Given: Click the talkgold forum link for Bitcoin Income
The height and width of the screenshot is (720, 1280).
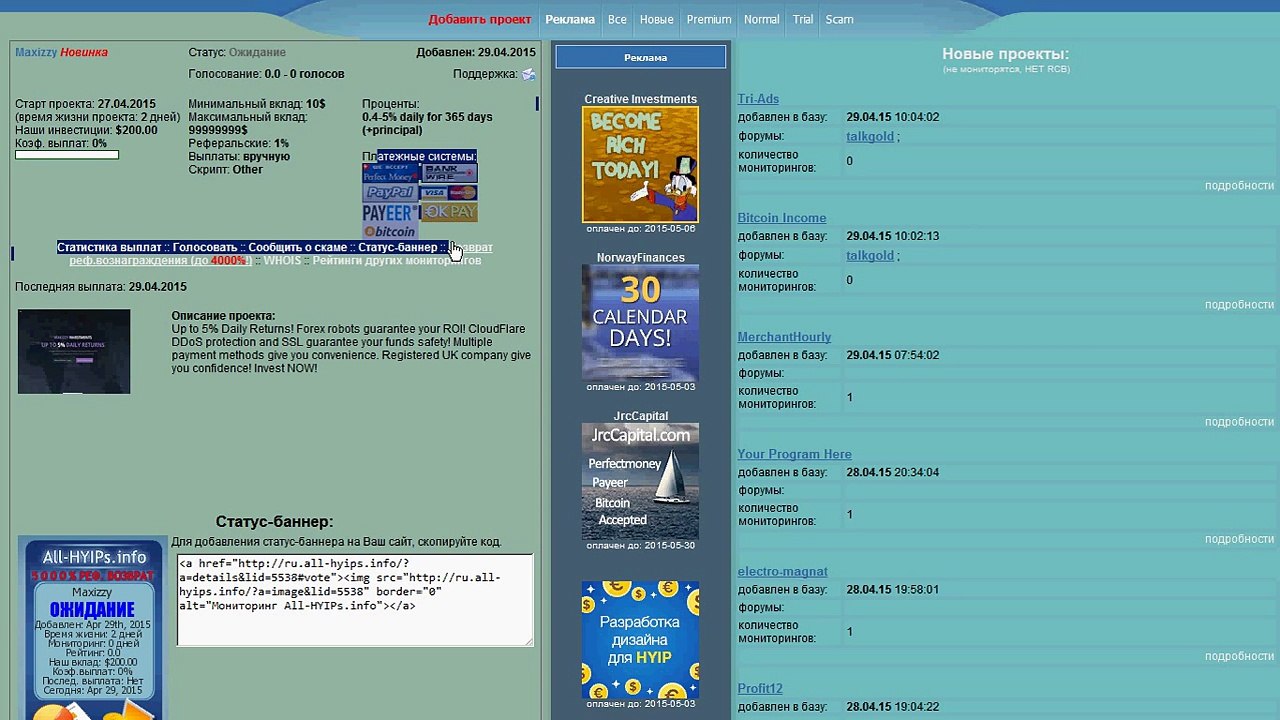Looking at the screenshot, I should [870, 255].
